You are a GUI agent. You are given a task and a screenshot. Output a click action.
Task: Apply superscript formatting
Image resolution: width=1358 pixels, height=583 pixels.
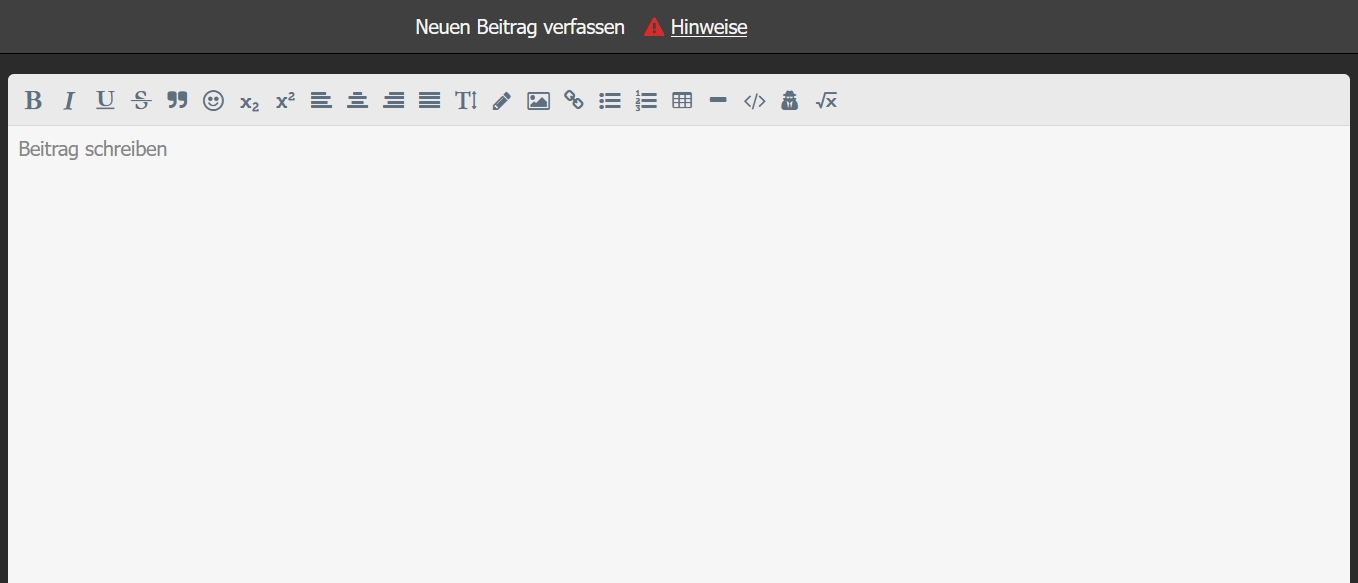pyautogui.click(x=285, y=100)
